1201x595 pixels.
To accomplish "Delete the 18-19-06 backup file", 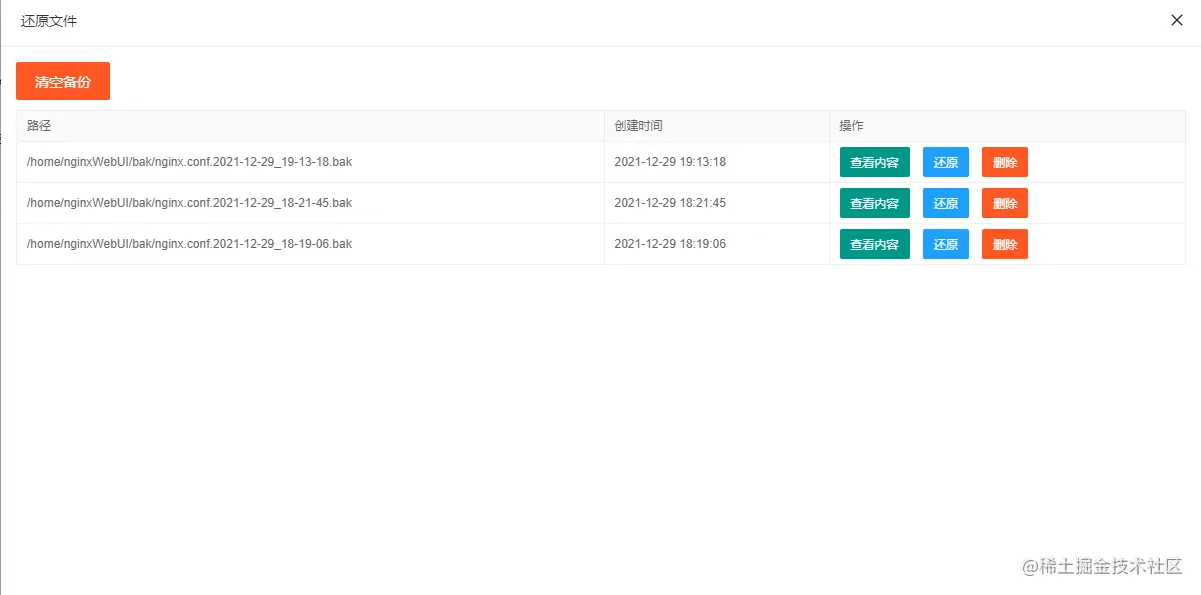I will (x=1004, y=243).
